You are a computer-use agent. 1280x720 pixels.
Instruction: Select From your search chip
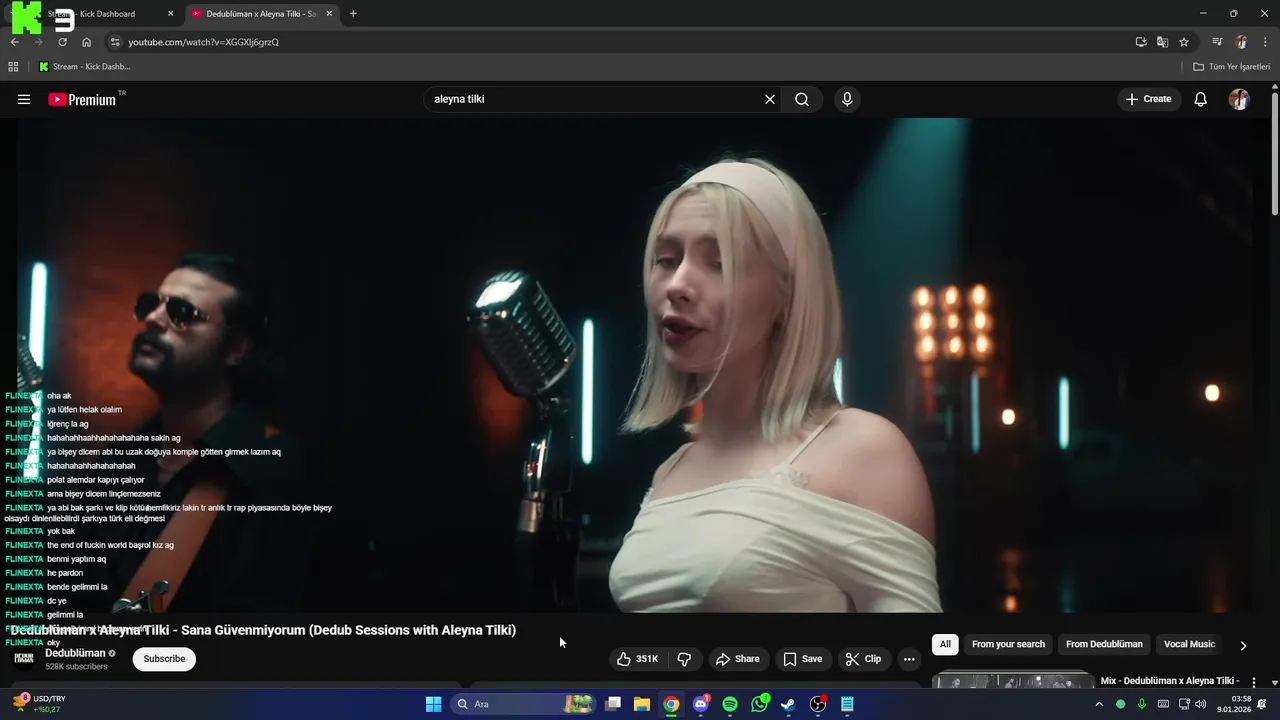coord(1008,644)
